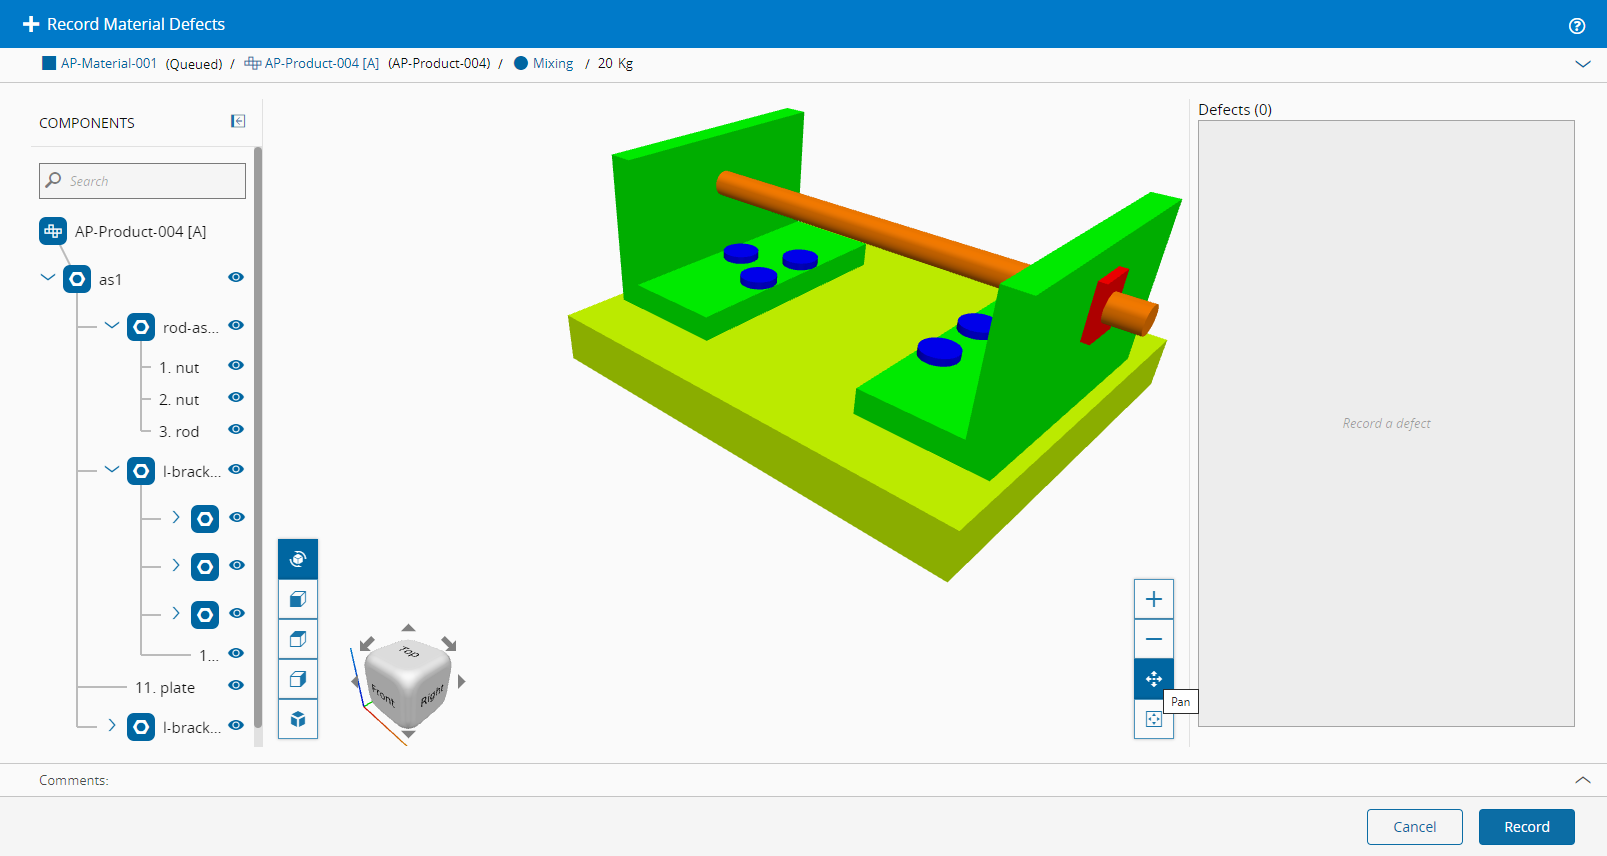Screen dimensions: 1607x856
Task: Select the 3. rod tree item
Action: pos(179,432)
